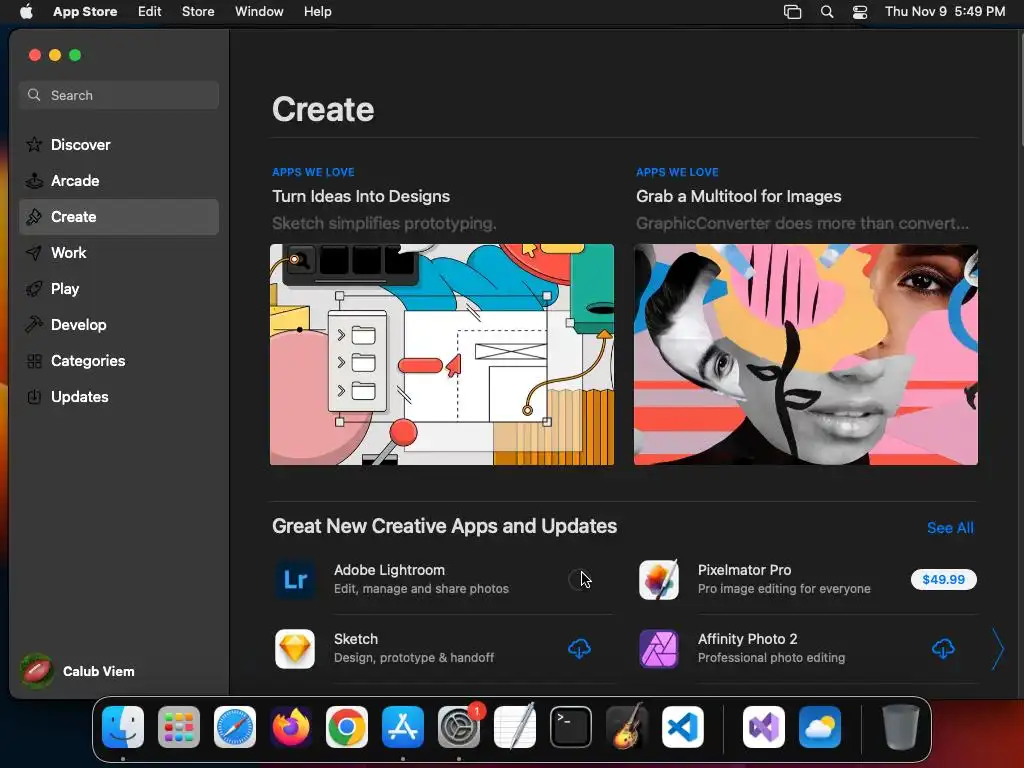This screenshot has height=768, width=1024.
Task: Click the Pixelmator Pro app title
Action: pos(744,570)
